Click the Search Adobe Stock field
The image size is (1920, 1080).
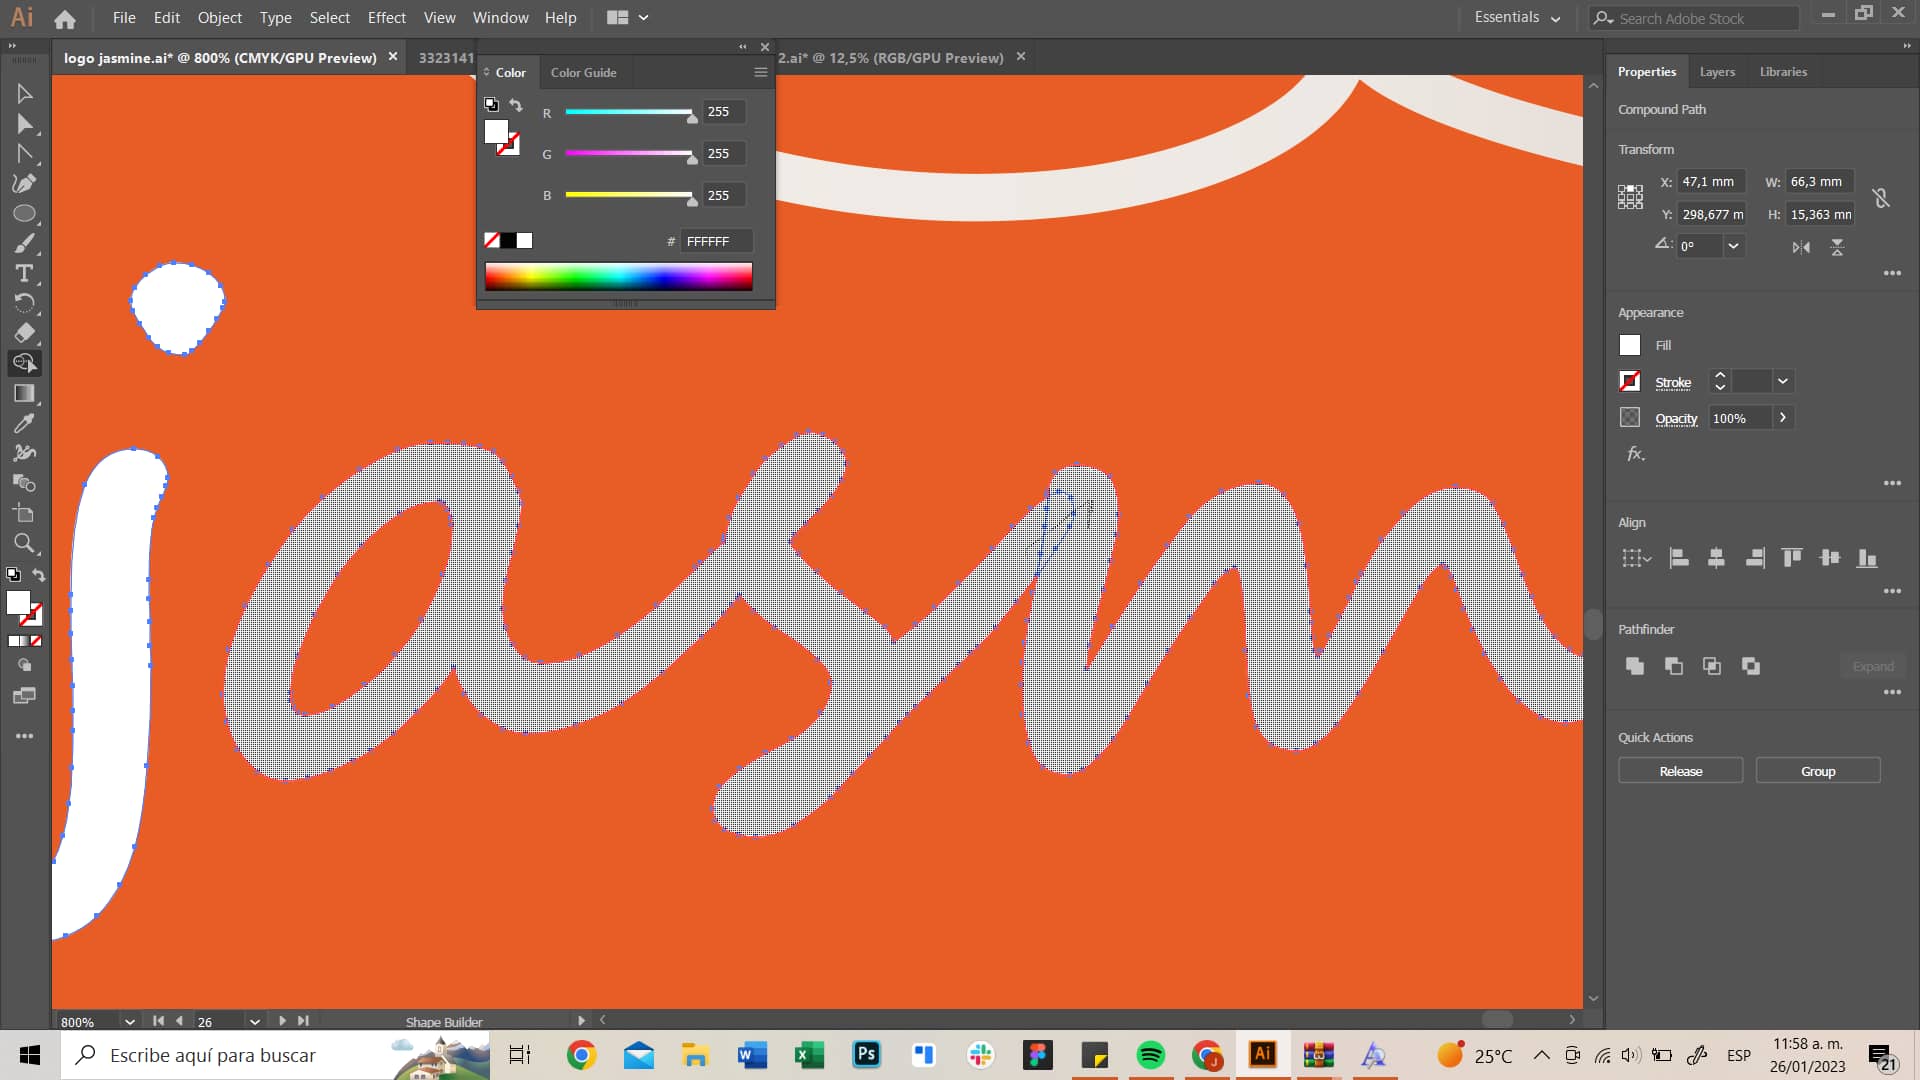coord(1694,18)
